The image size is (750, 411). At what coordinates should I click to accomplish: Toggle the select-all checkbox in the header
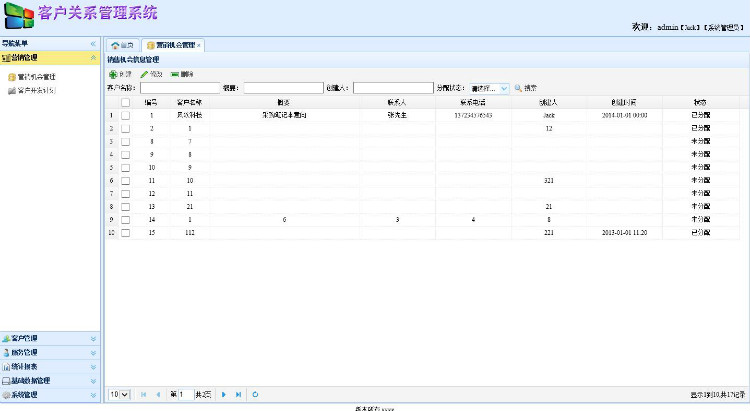(x=125, y=102)
